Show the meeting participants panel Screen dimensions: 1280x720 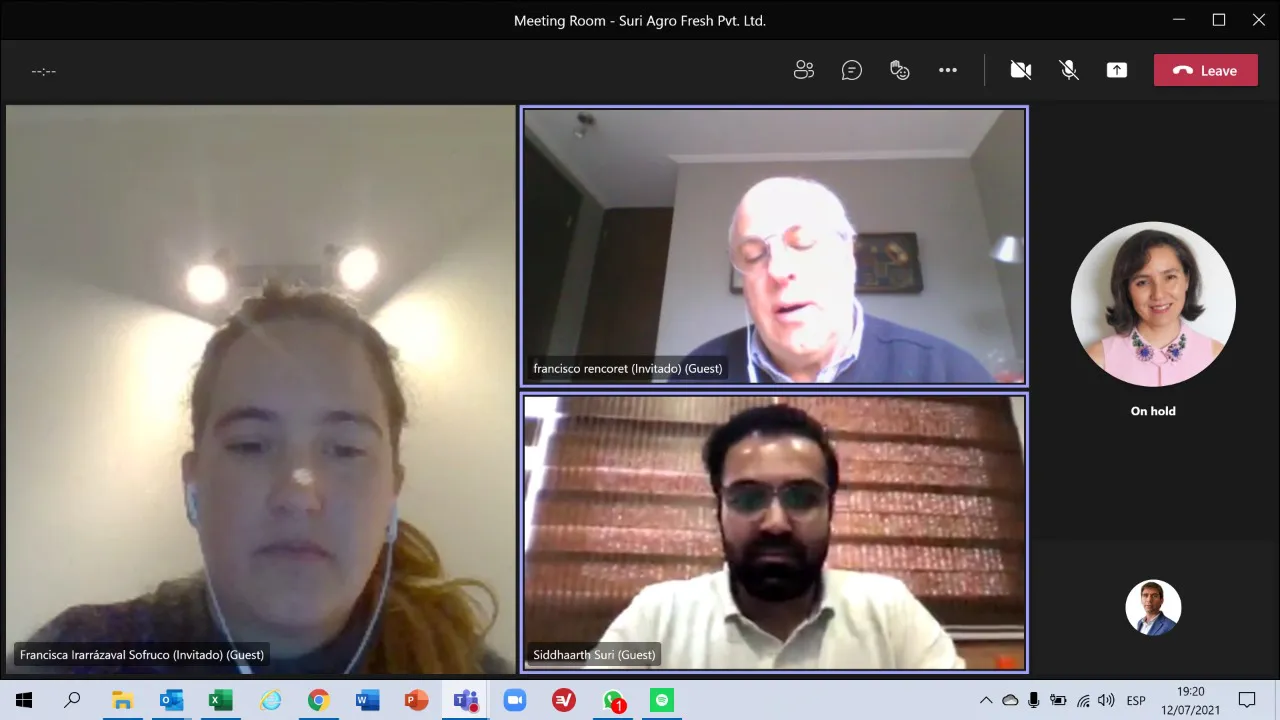click(804, 70)
